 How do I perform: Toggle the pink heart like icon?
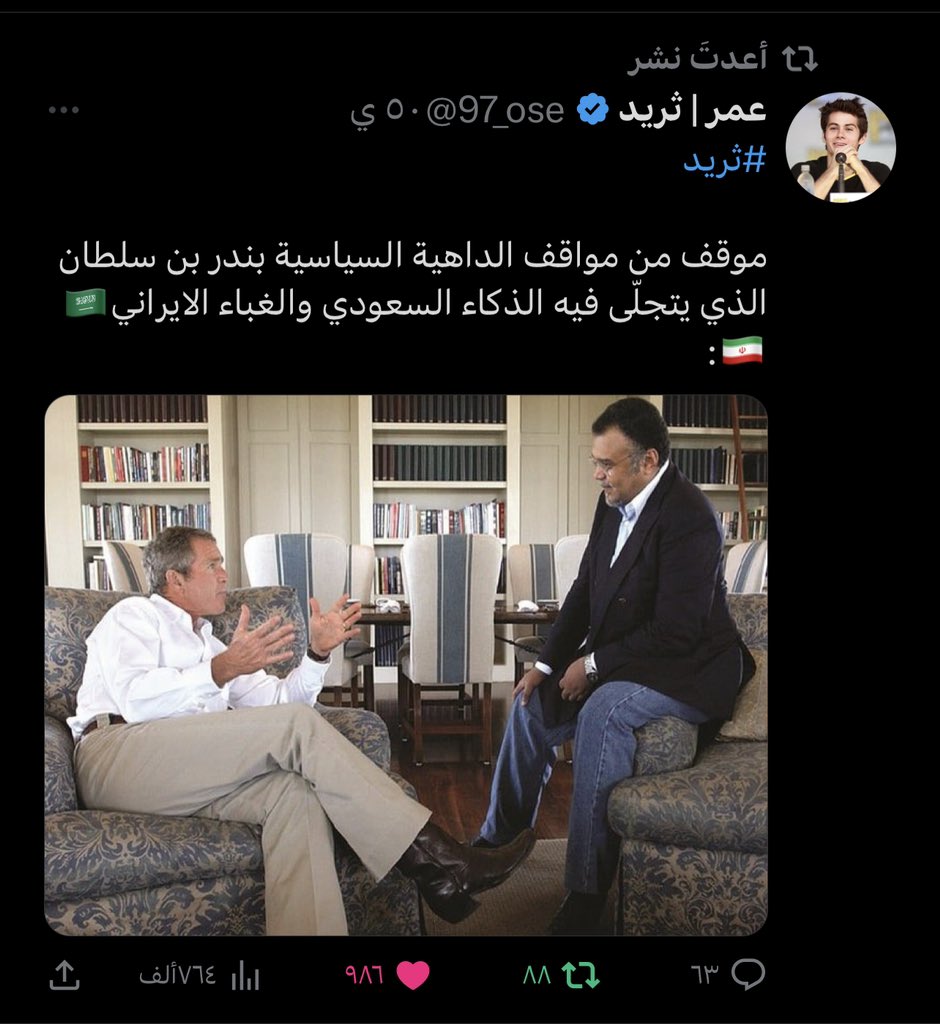413,976
